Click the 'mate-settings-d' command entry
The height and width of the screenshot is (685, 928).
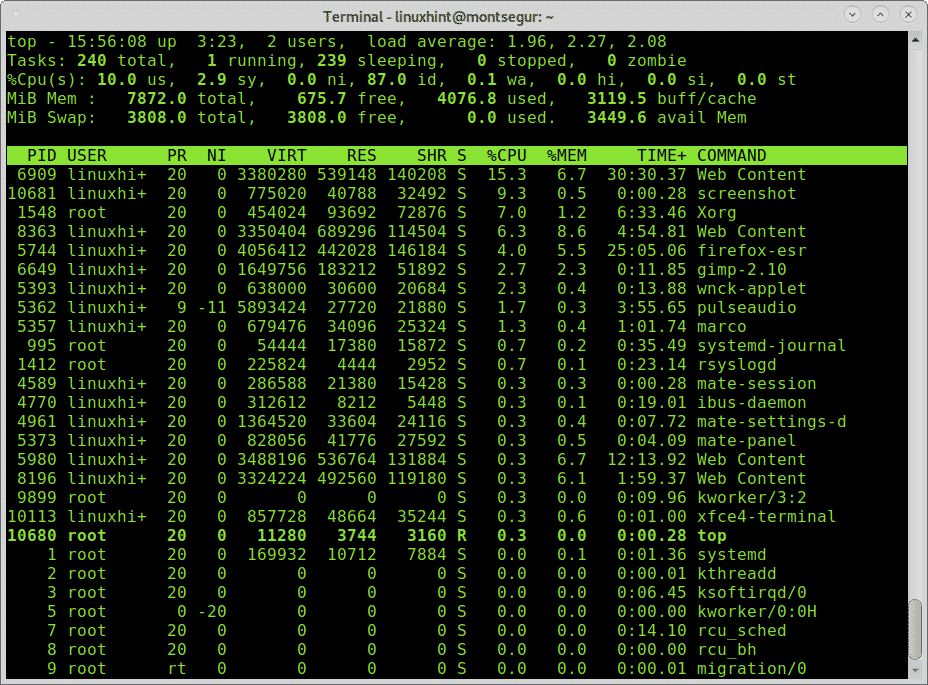click(x=771, y=422)
